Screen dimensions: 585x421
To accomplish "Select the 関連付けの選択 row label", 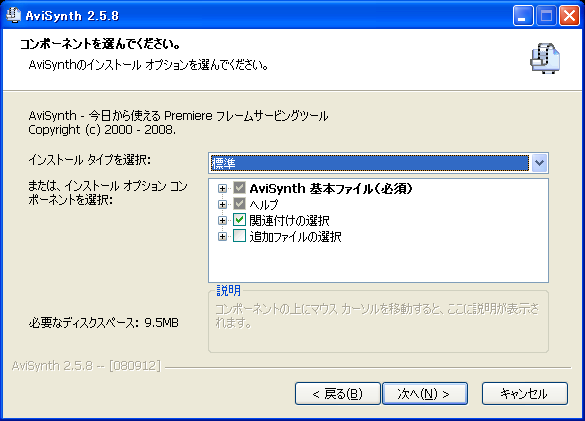I will pos(290,221).
